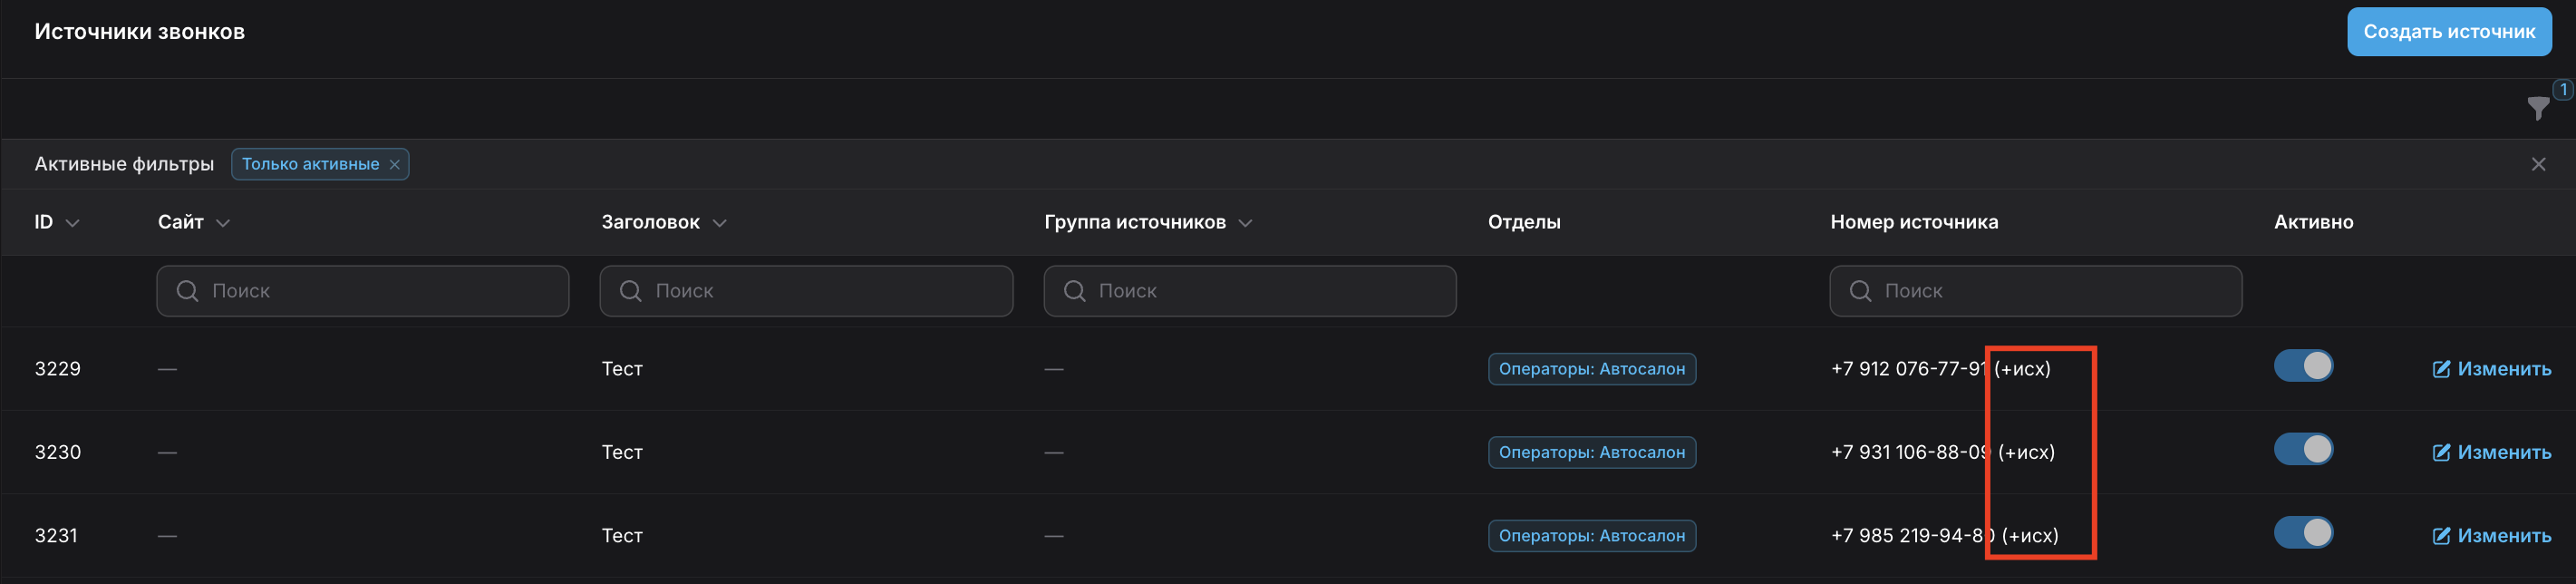The height and width of the screenshot is (584, 2576).
Task: Sort by the ID column chevron
Action: click(x=73, y=223)
